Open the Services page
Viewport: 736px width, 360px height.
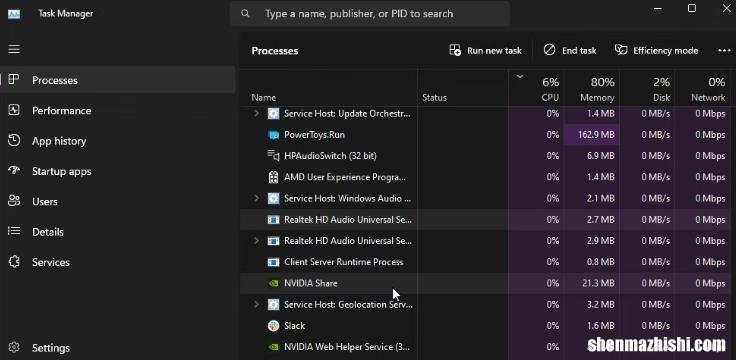118,262
